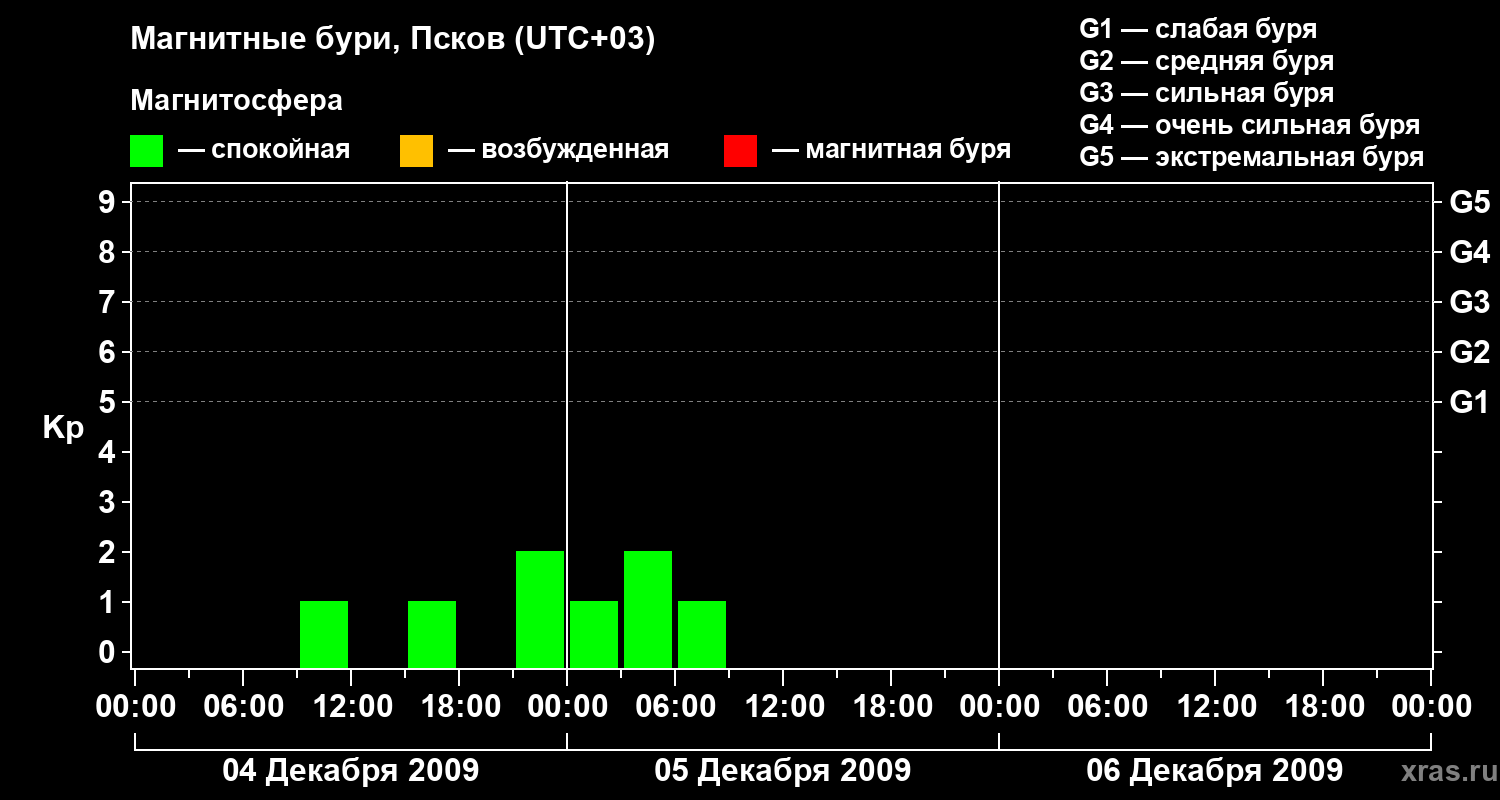Viewport: 1500px width, 800px height.
Task: Click the orange excited magnetosphere legend swatch
Action: 416,151
